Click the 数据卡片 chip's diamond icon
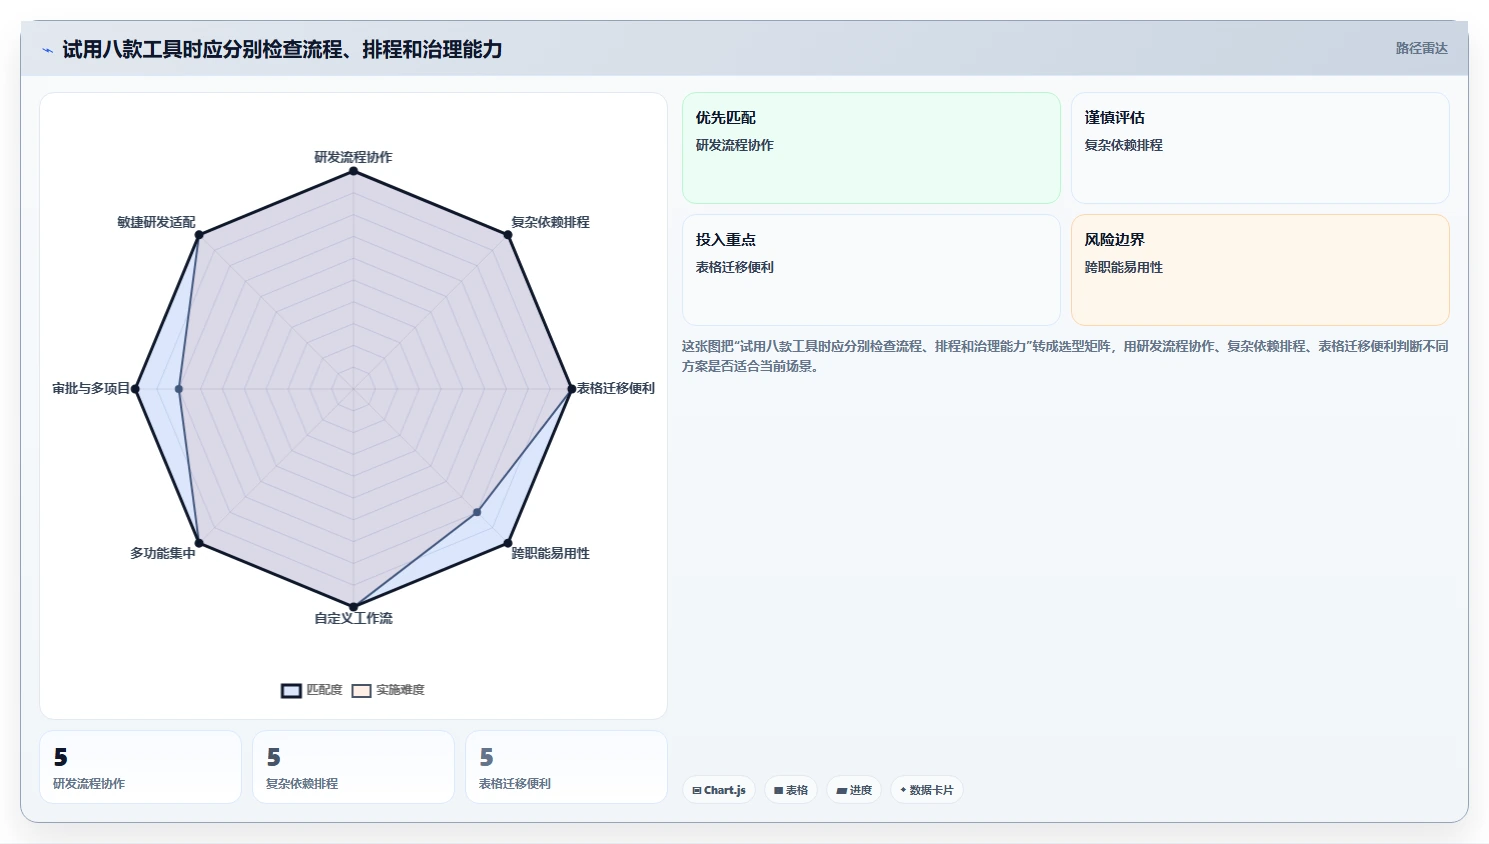Viewport: 1489px width, 844px height. pyautogui.click(x=903, y=790)
